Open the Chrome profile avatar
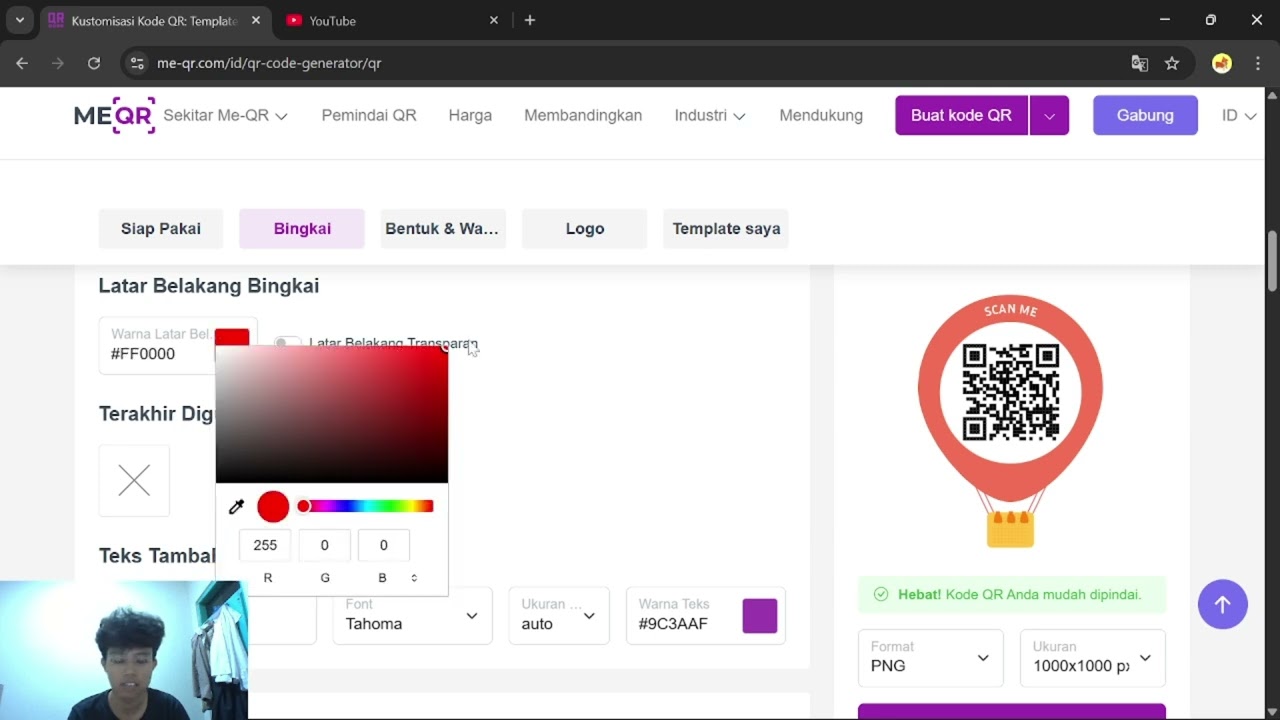This screenshot has height=720, width=1280. click(1222, 63)
